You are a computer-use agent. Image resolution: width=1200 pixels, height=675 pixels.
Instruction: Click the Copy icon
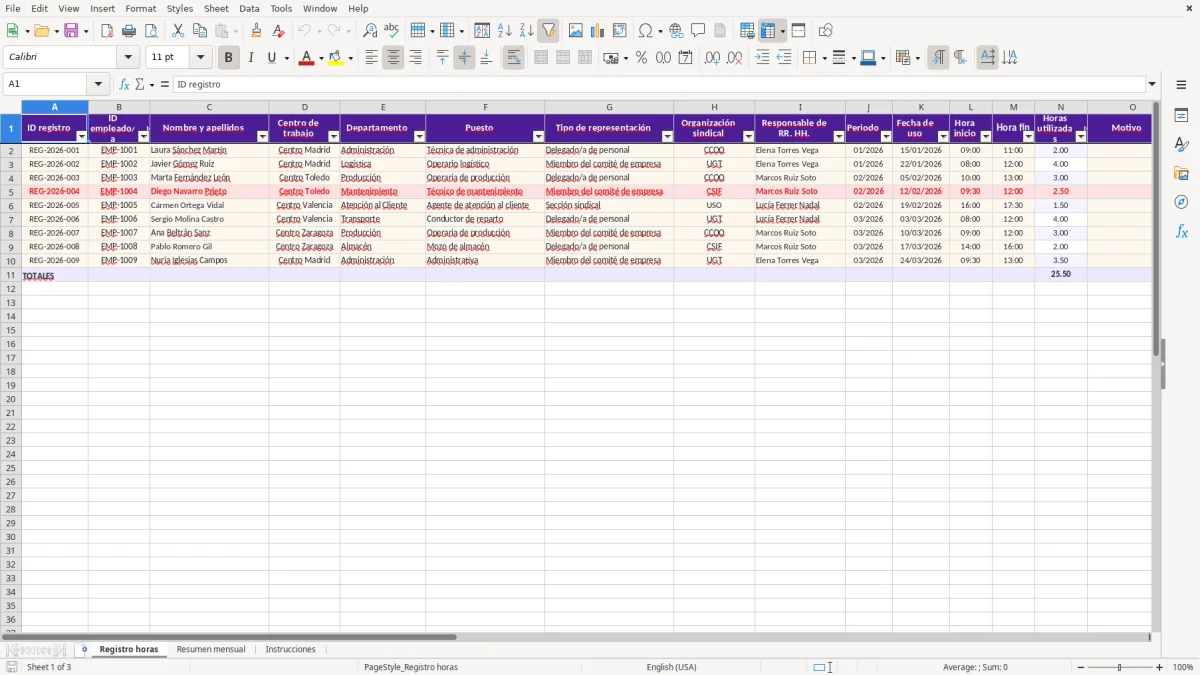pyautogui.click(x=200, y=31)
